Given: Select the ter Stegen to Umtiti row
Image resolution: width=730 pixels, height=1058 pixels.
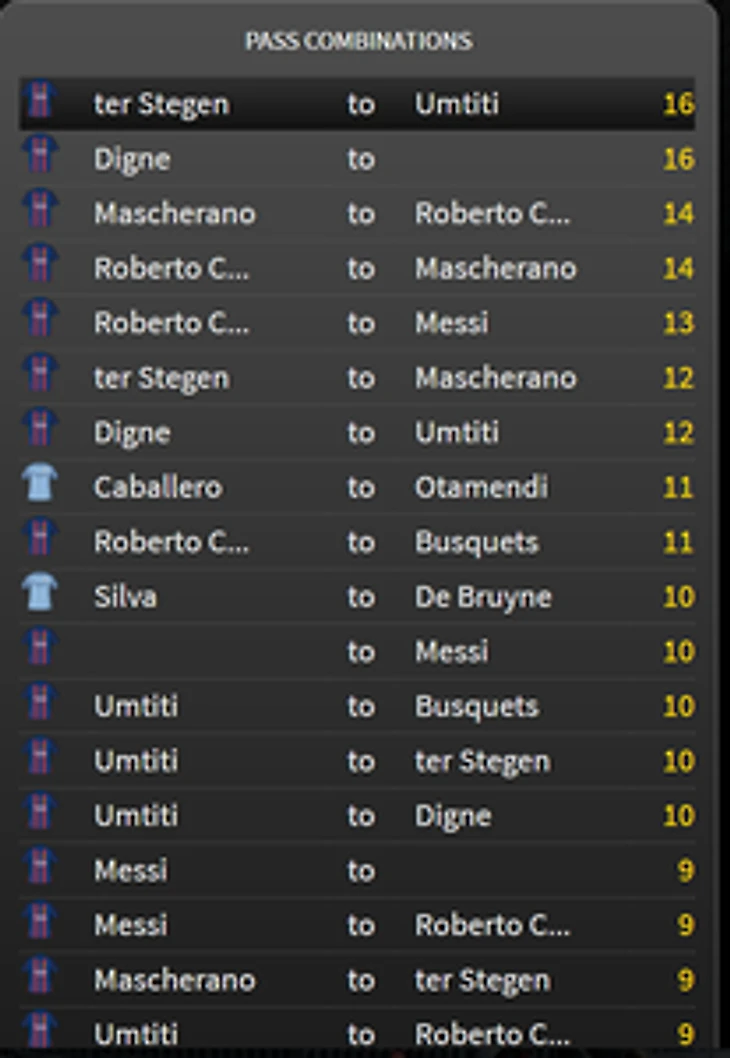Looking at the screenshot, I should coord(357,104).
